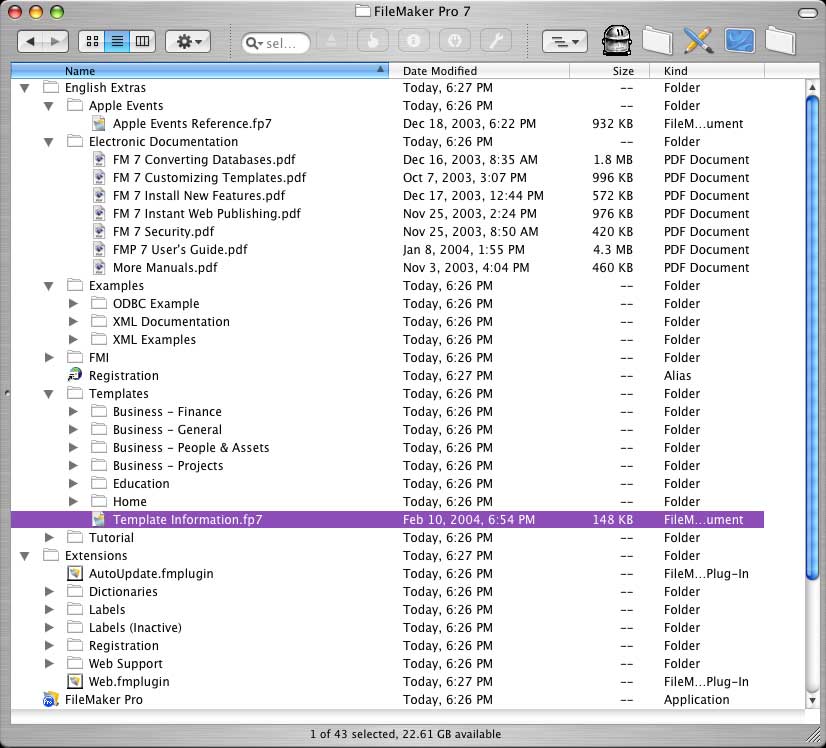Sort by the Date Modified column header

479,71
